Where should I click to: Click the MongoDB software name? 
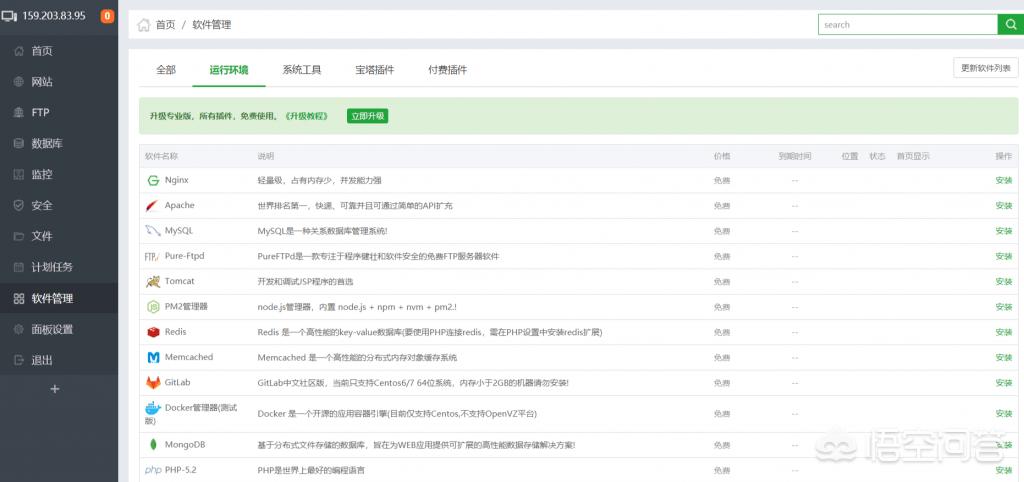[185, 445]
